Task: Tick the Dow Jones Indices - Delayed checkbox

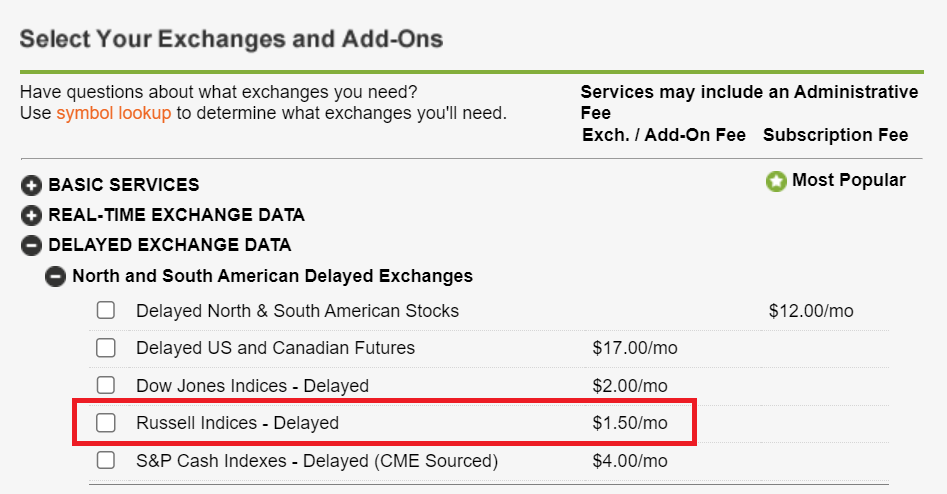Action: point(106,385)
